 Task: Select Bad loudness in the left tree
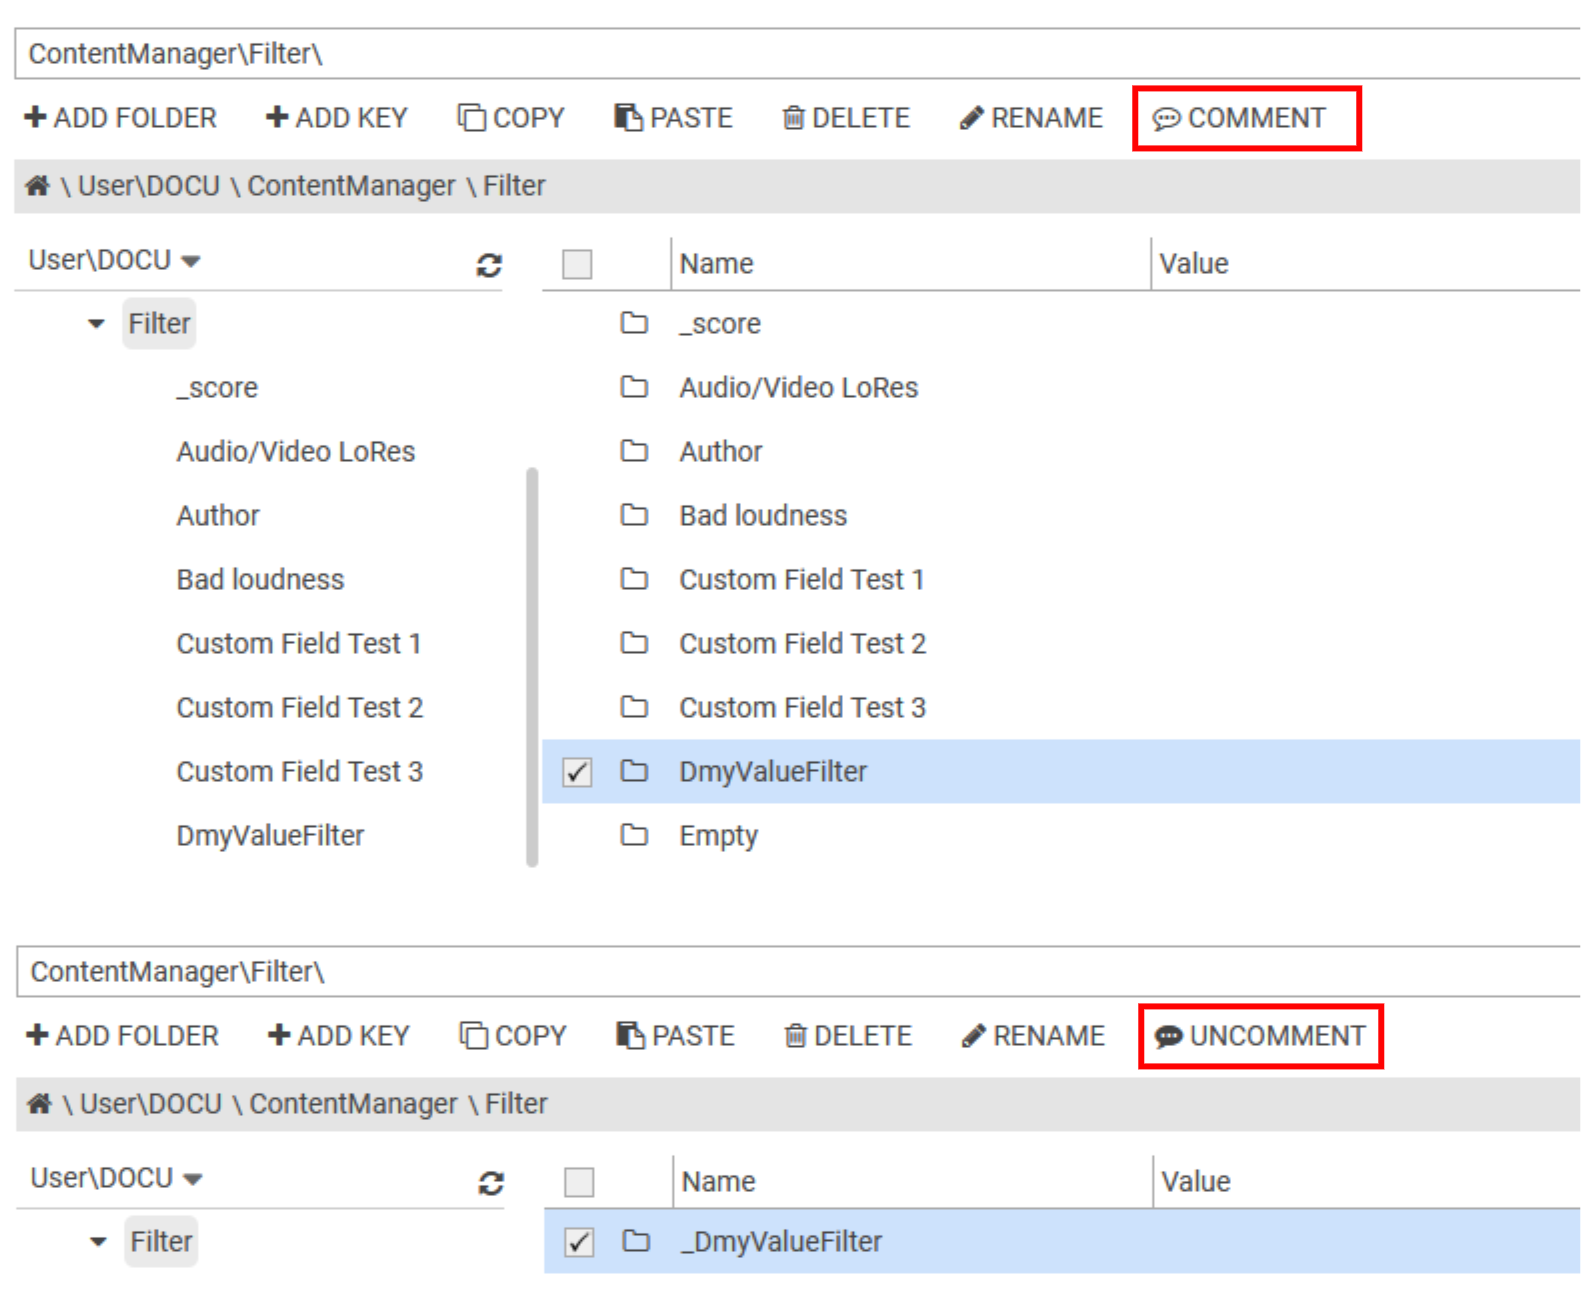point(260,580)
